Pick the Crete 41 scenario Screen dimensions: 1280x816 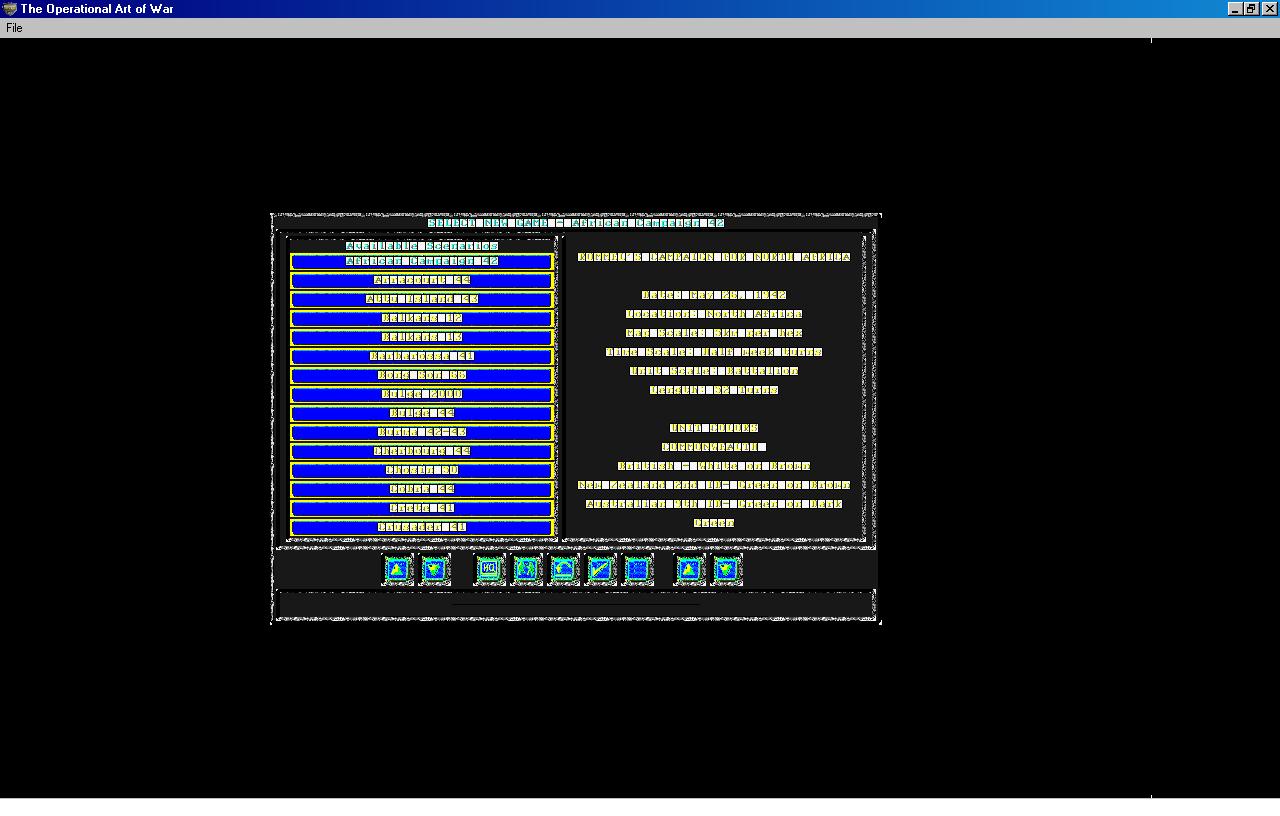point(422,509)
